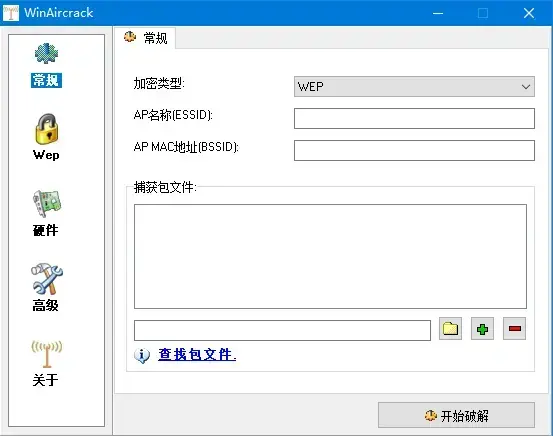
Task: Add capture file with green plus button
Action: click(482, 328)
